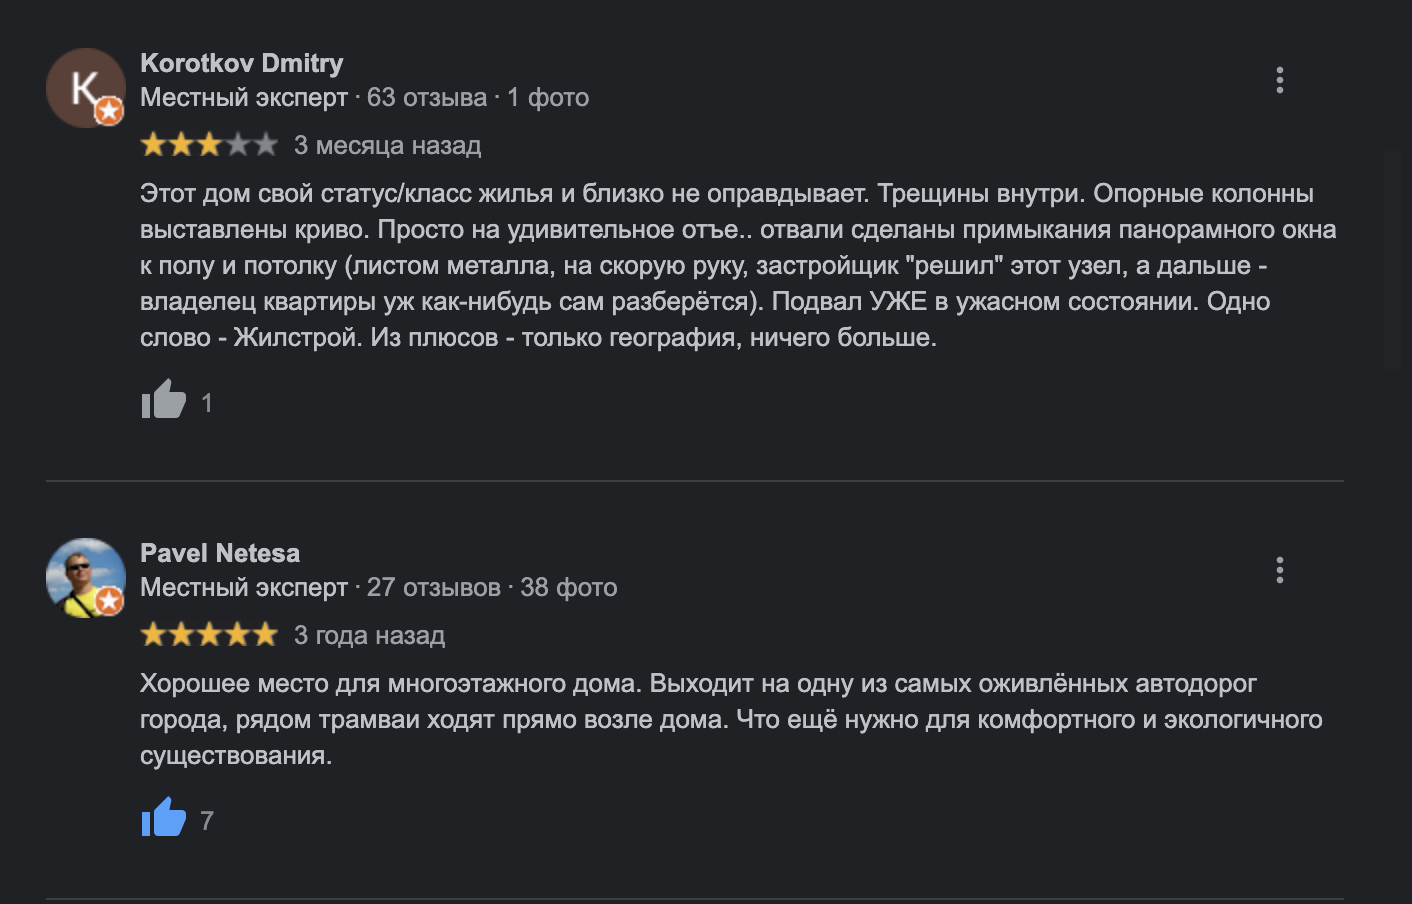Click the orange Local Guide badge on K avatar
Viewport: 1412px width, 904px height.
109,111
